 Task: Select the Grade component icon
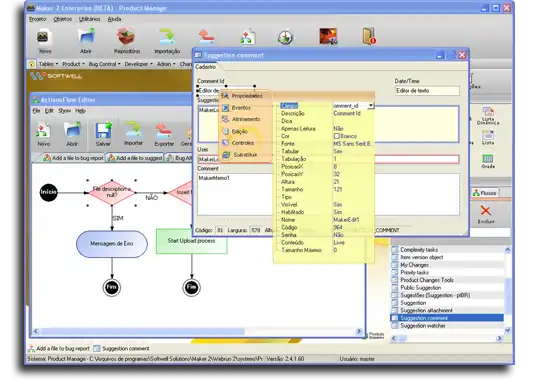pyautogui.click(x=488, y=159)
